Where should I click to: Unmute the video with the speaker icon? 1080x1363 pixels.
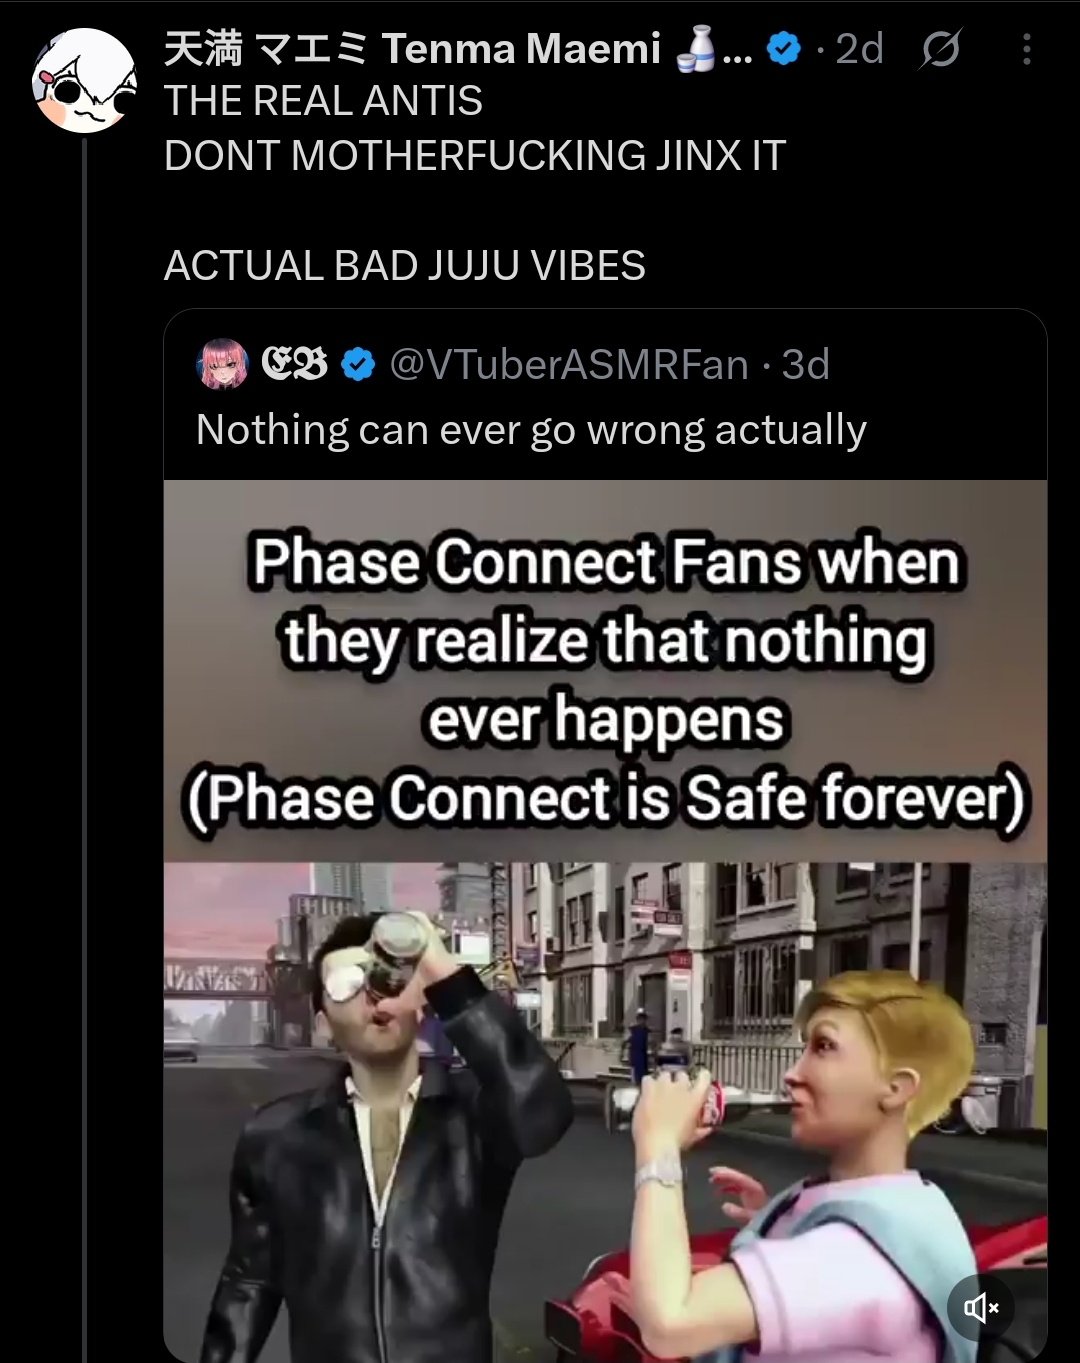click(x=980, y=1307)
